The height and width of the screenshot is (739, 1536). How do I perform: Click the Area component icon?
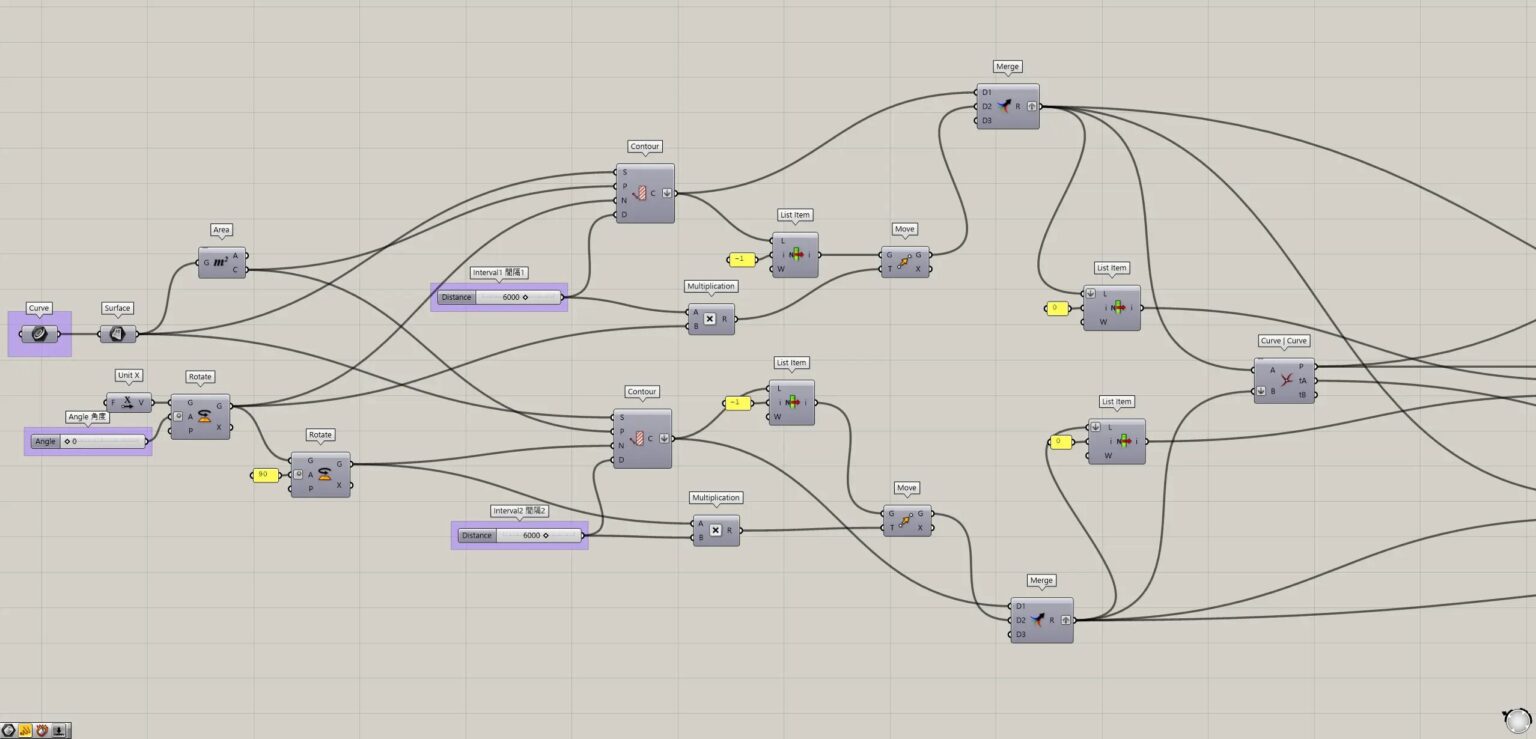pos(220,260)
